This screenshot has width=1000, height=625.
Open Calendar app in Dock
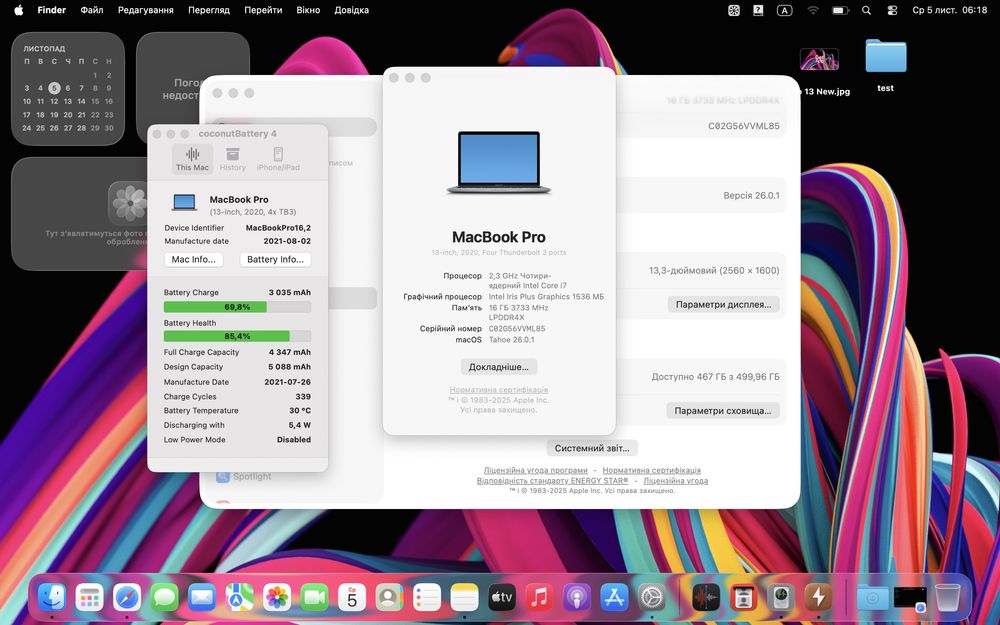352,598
